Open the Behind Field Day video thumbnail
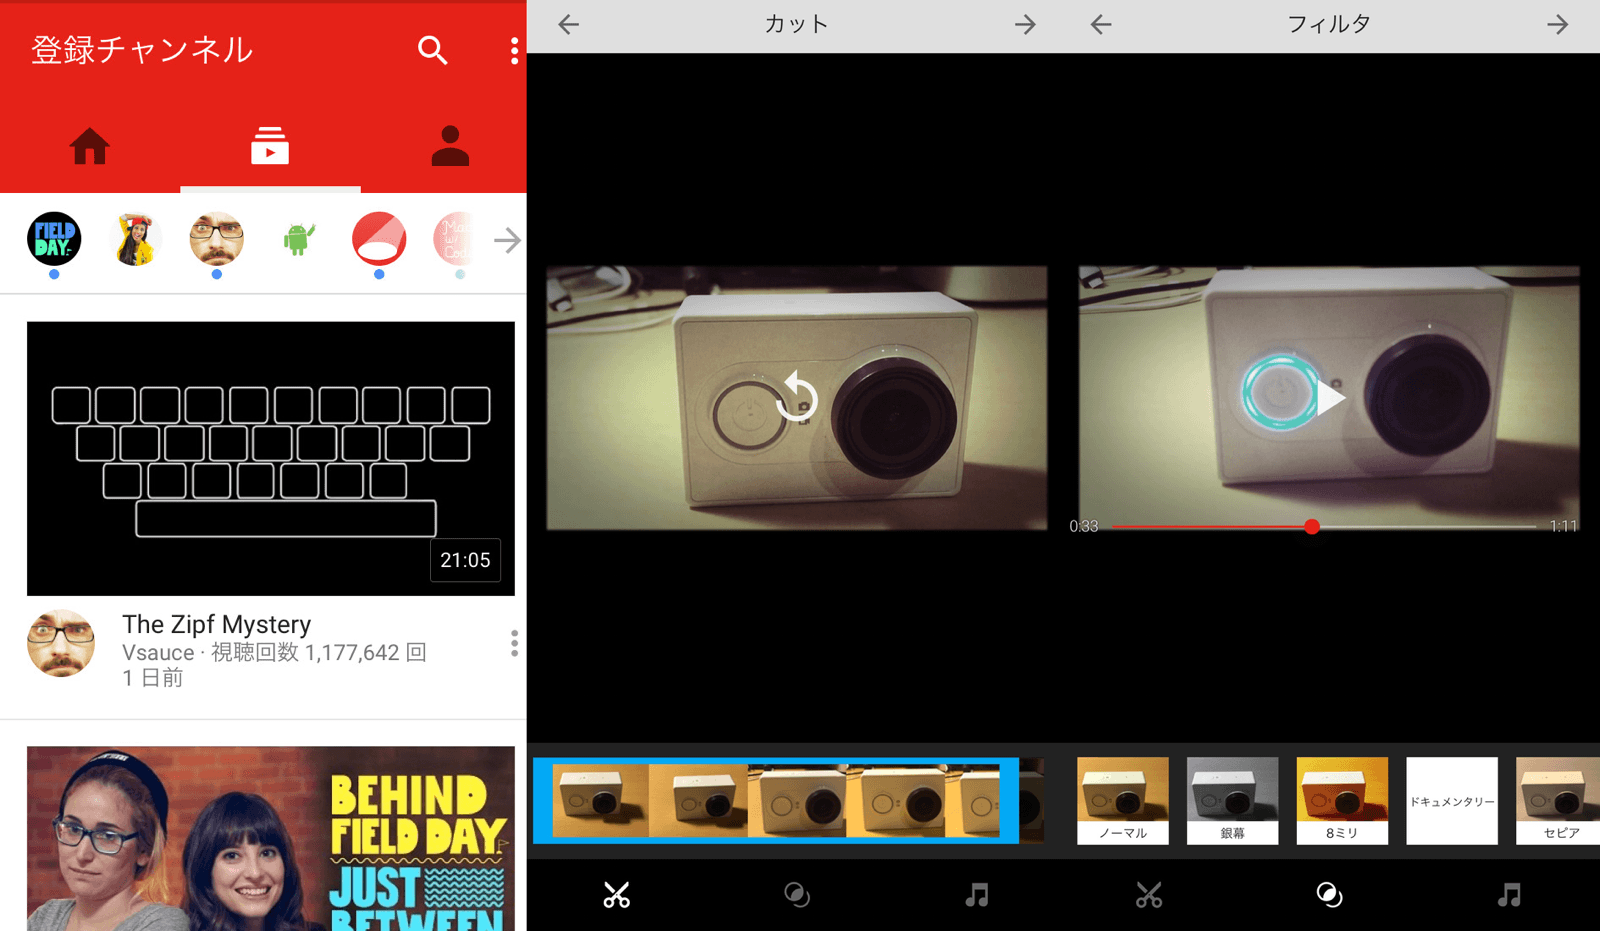1600x931 pixels. click(271, 838)
